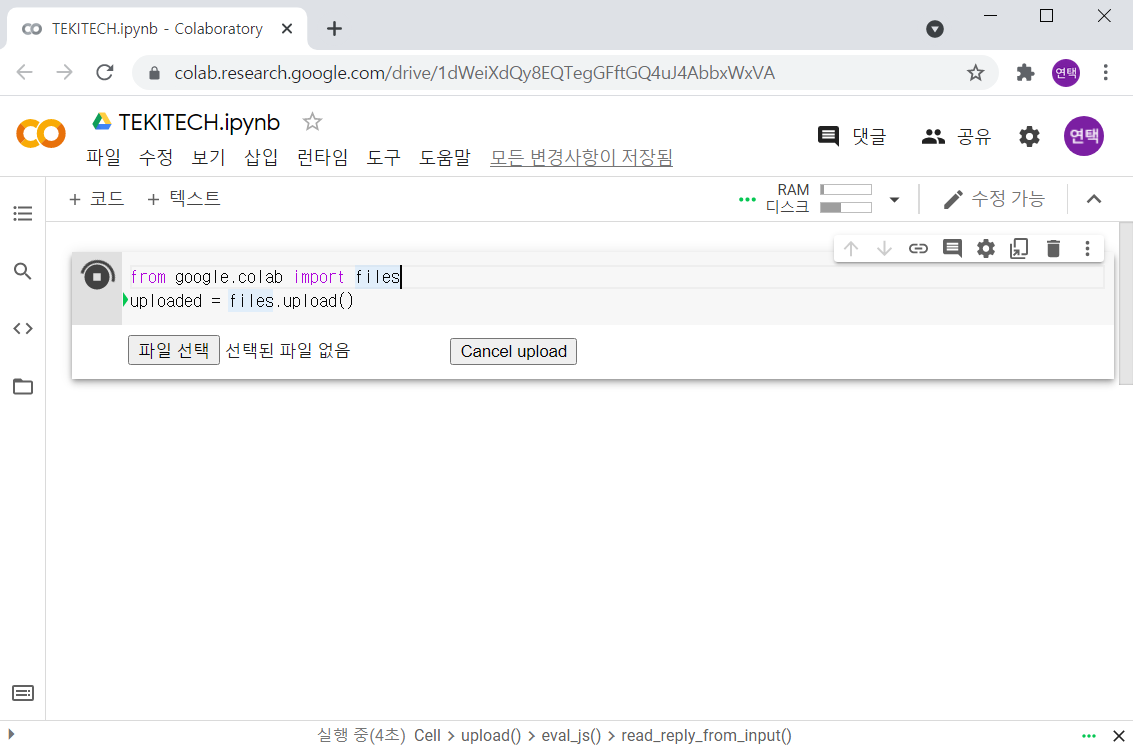Open the code snippets panel

pyautogui.click(x=22, y=329)
